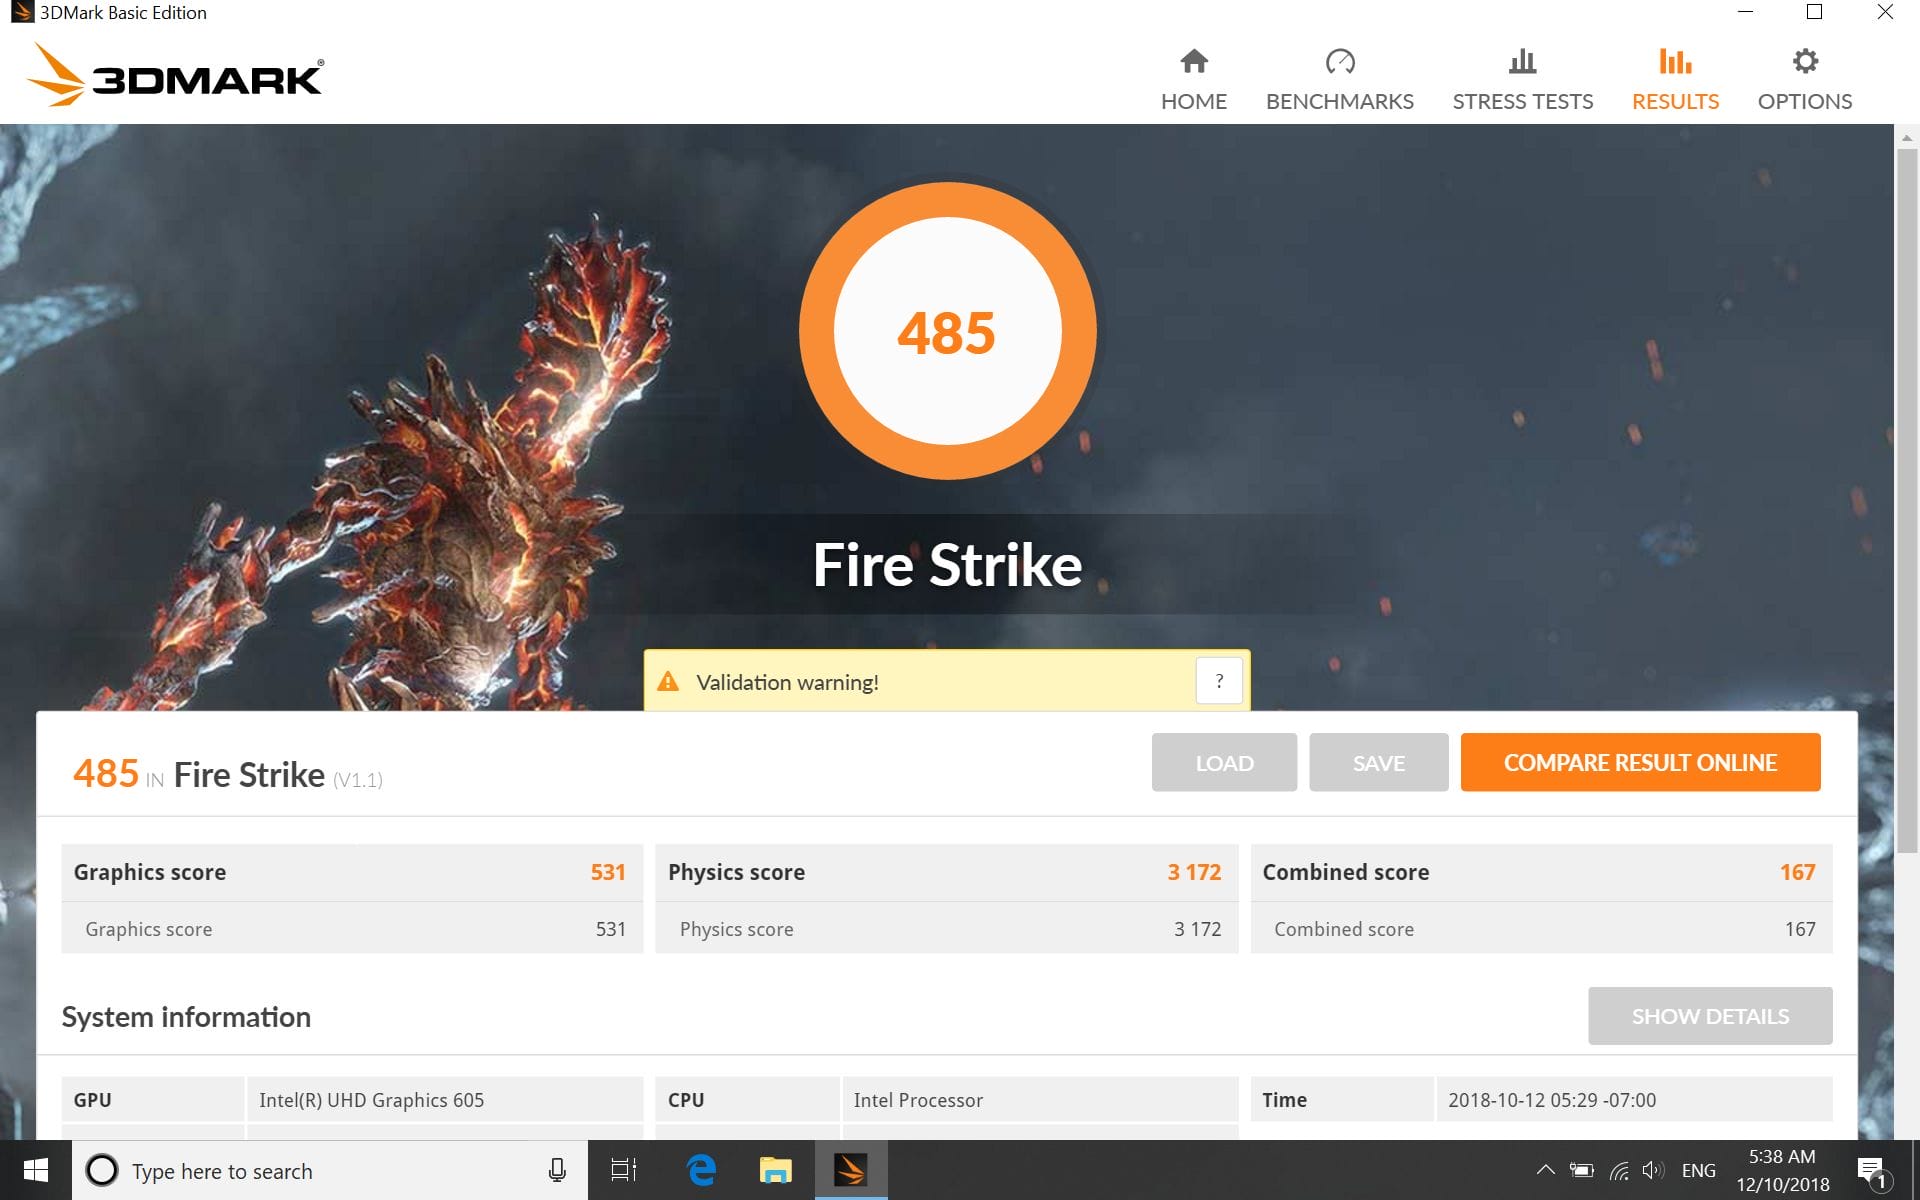Open File Explorer from taskbar

click(x=775, y=1170)
